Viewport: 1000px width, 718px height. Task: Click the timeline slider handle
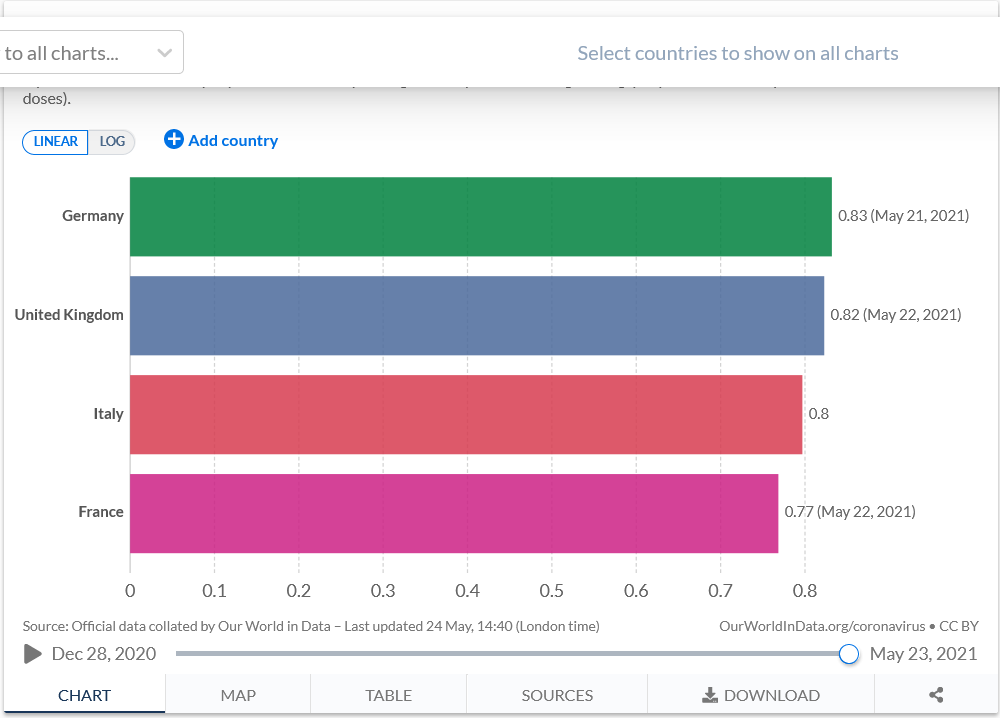pyautogui.click(x=849, y=654)
